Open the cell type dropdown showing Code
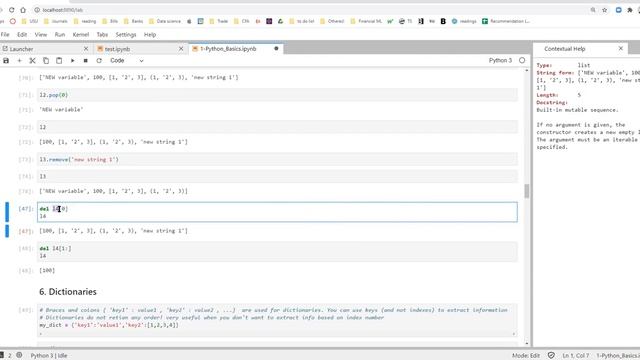This screenshot has height=360, width=640. click(127, 60)
